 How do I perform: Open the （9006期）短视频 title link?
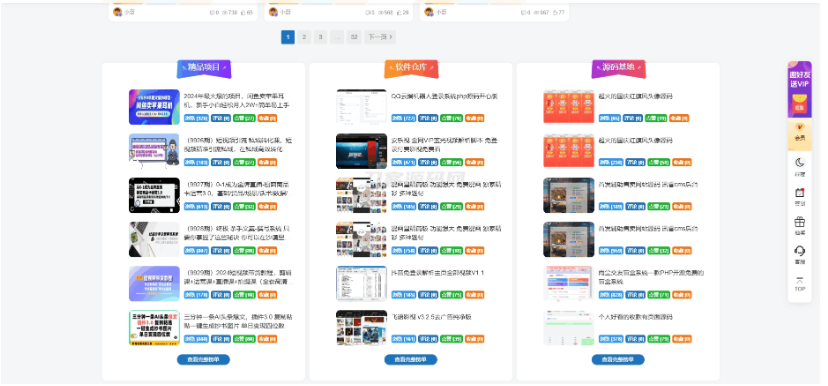pos(238,145)
